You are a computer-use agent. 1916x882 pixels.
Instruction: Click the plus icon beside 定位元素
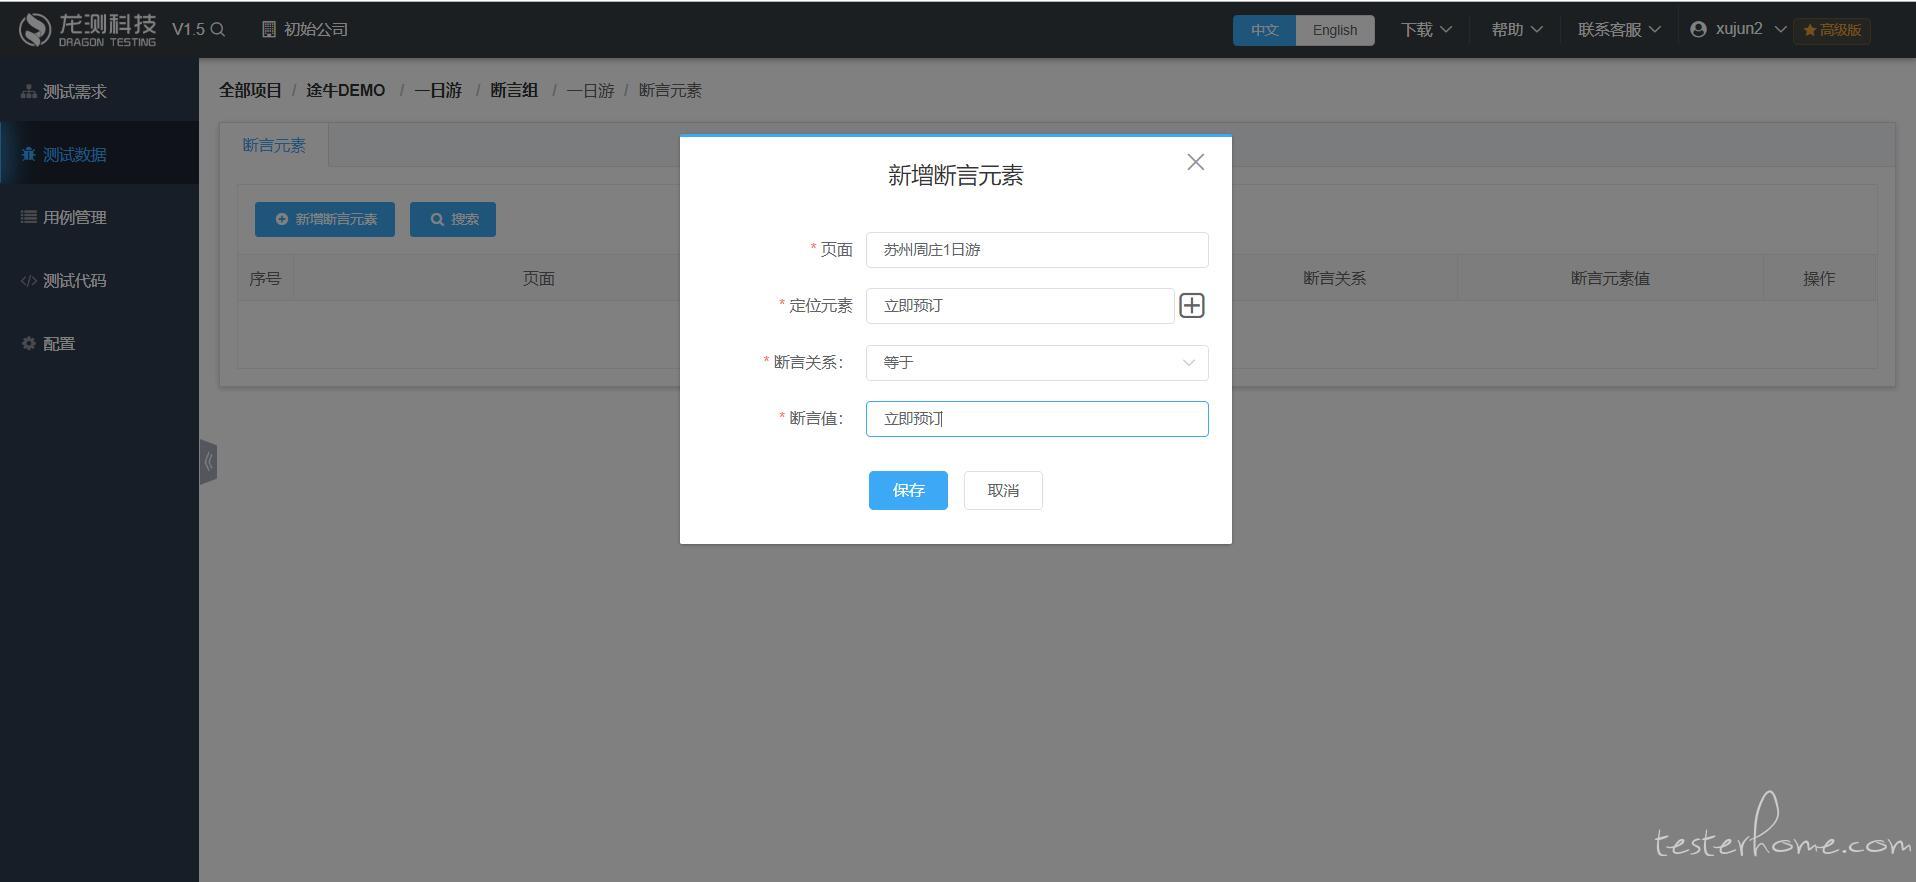1192,306
